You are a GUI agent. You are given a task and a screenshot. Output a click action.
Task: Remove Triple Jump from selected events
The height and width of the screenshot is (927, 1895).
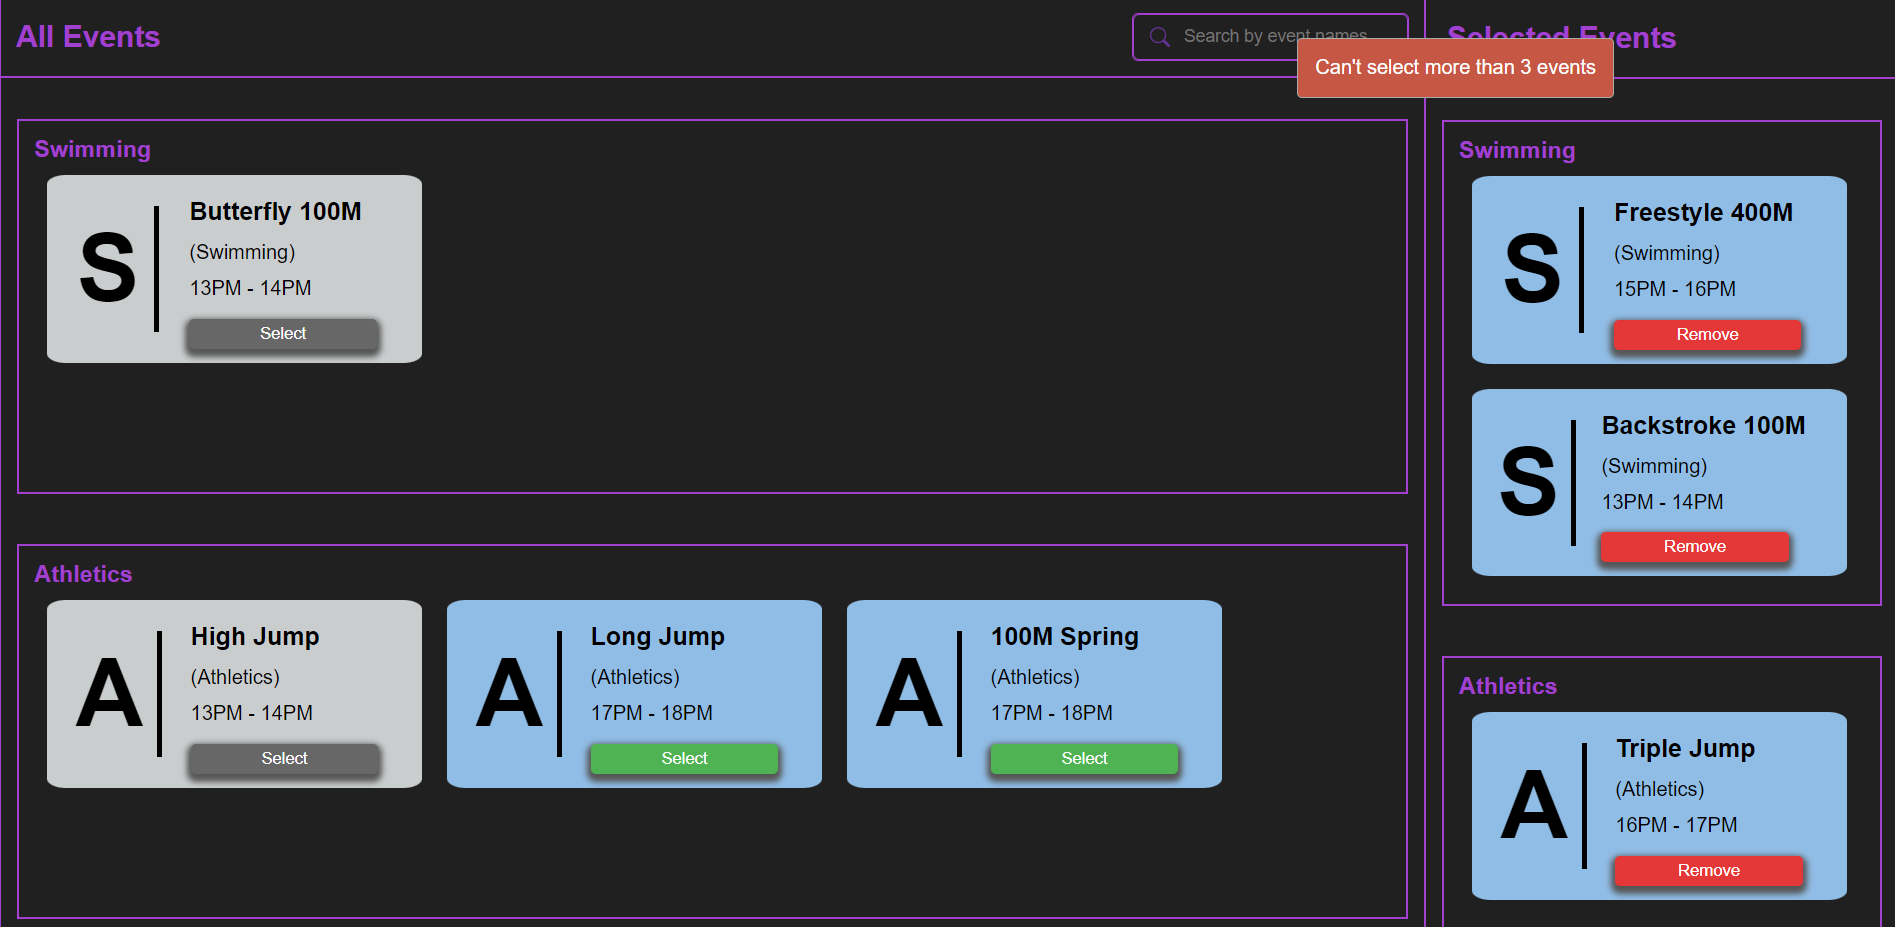(1708, 870)
